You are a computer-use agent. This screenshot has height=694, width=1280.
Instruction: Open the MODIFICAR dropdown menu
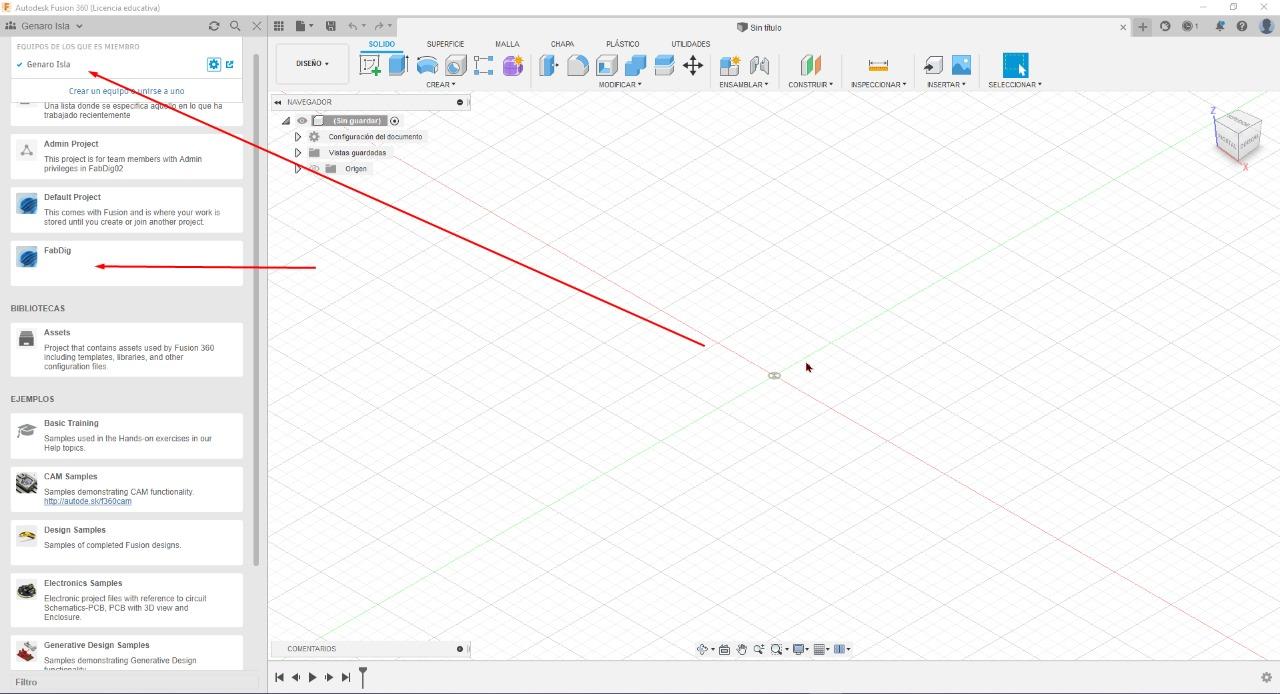(x=620, y=85)
